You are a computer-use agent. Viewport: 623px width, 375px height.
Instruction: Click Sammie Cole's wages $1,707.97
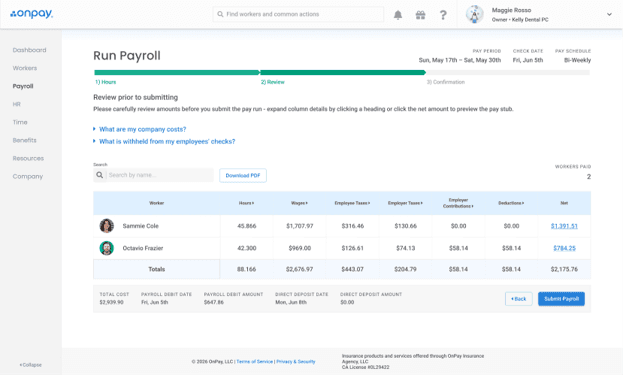coord(300,226)
